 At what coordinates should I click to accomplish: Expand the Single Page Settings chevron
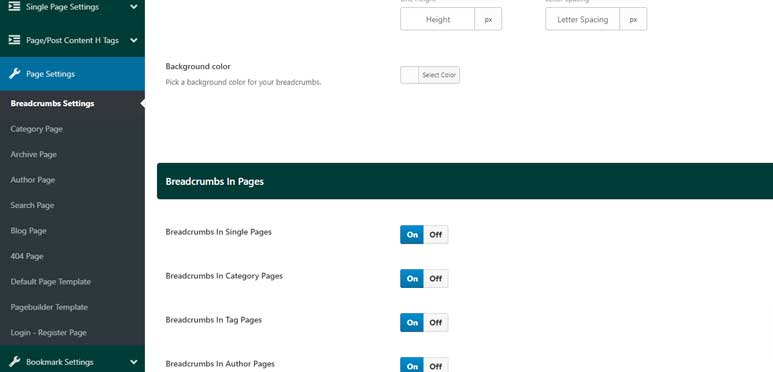134,7
